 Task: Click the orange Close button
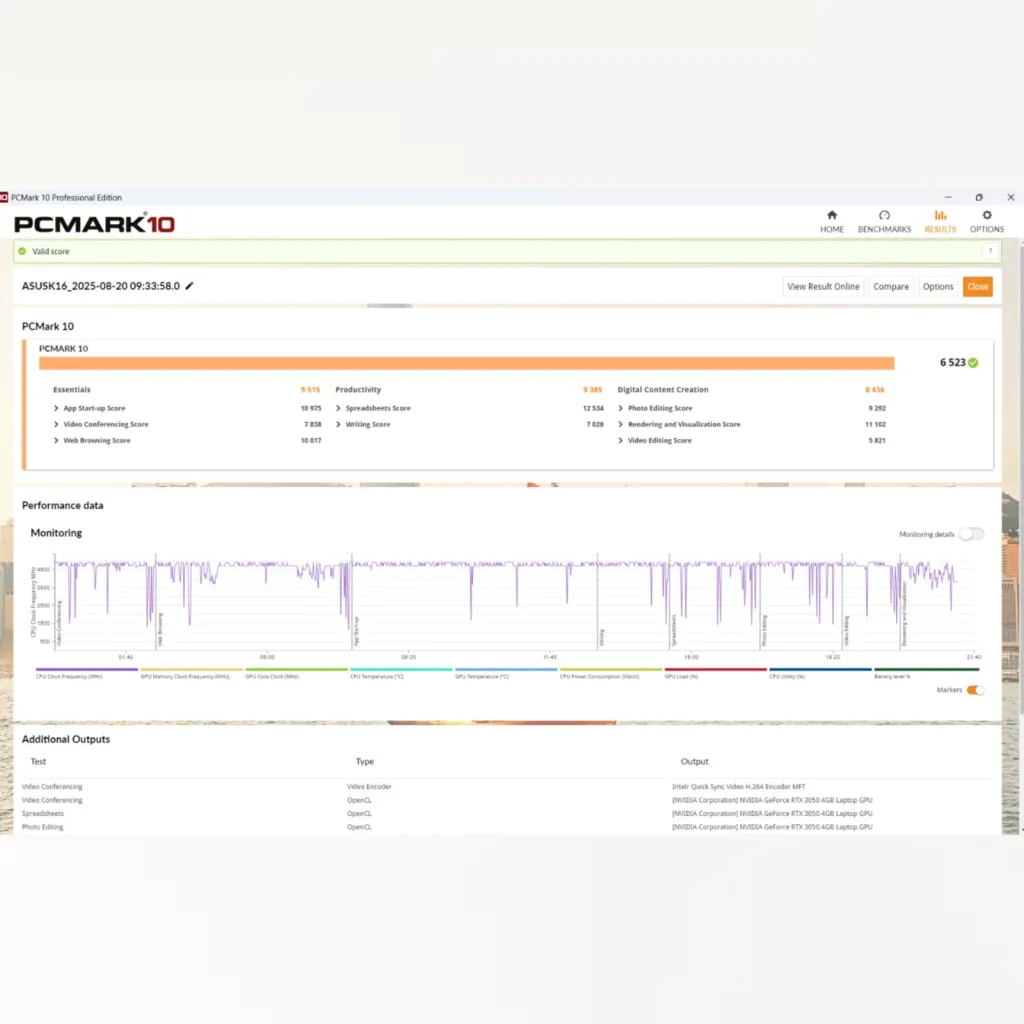[x=977, y=287]
